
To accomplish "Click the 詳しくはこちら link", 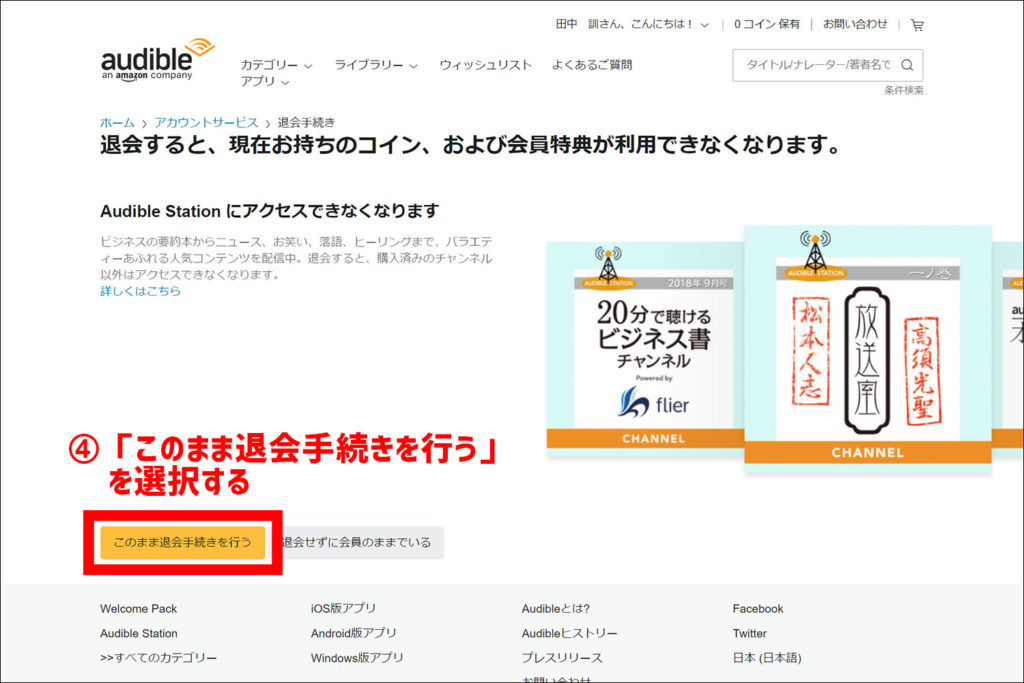I will [x=140, y=291].
